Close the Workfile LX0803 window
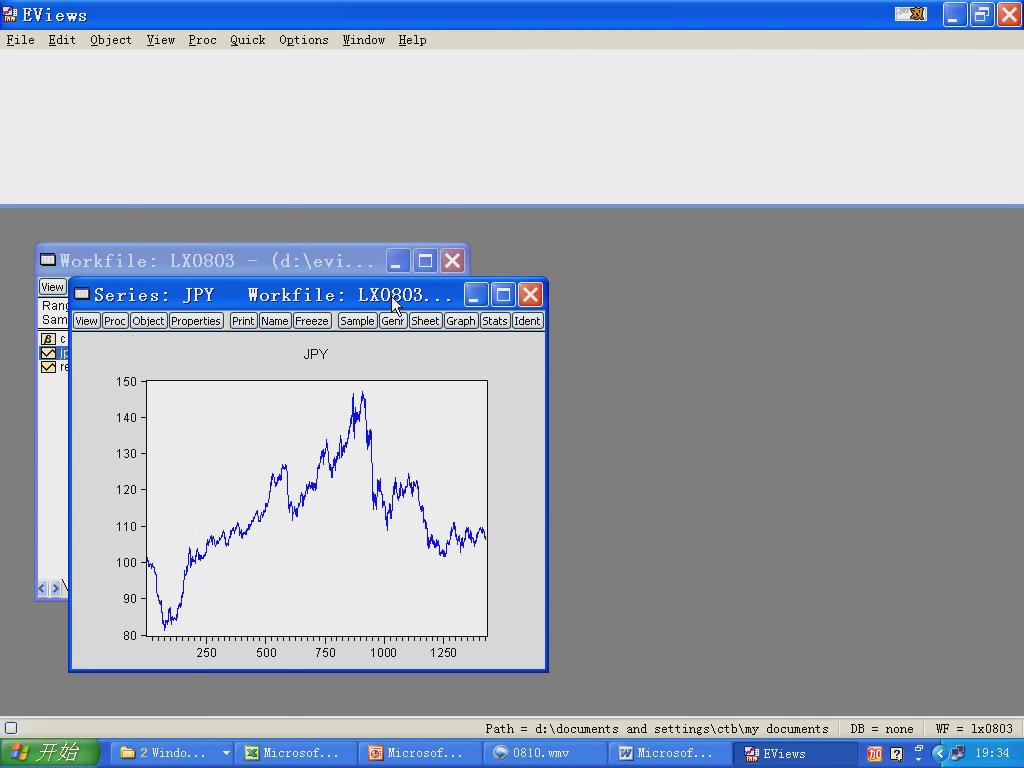 [452, 261]
